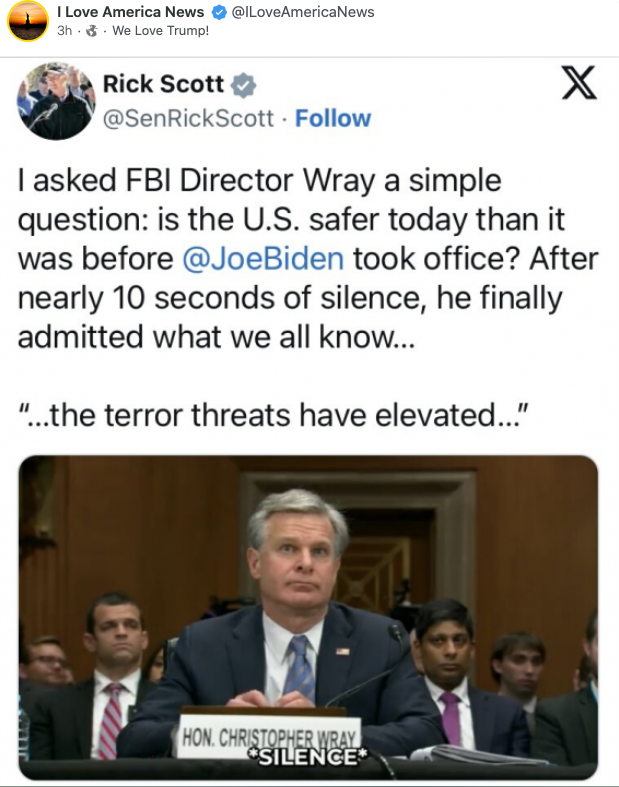Click the X logo in the tweet
Viewport: 619px width, 787px height.
[578, 86]
